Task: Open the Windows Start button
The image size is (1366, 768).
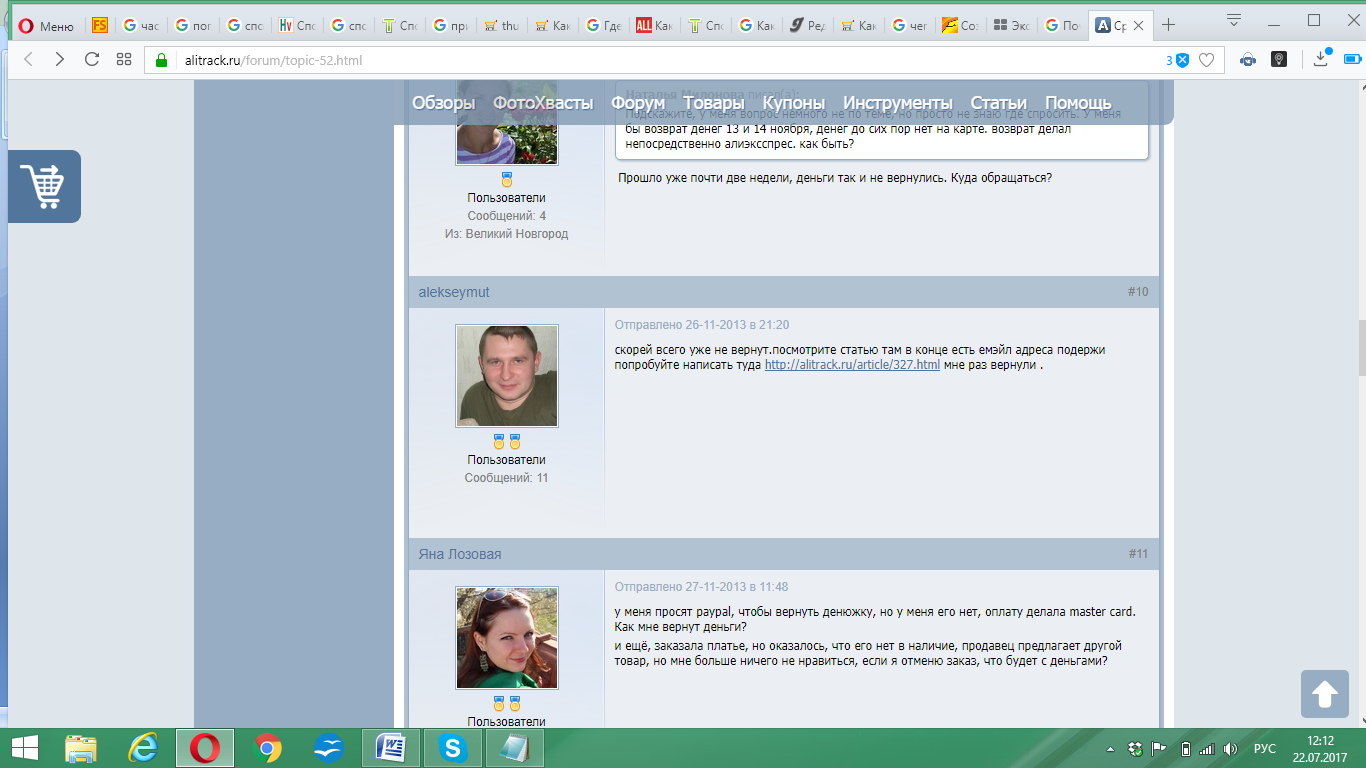Action: pyautogui.click(x=24, y=748)
